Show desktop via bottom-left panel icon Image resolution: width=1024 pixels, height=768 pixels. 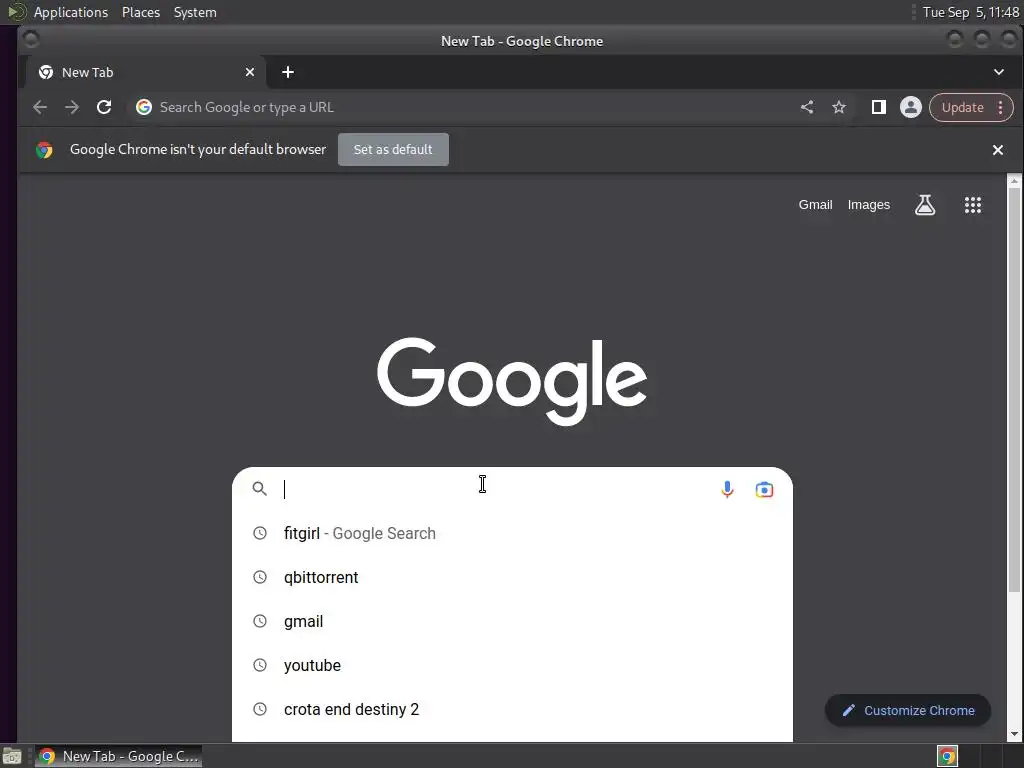[x=12, y=756]
